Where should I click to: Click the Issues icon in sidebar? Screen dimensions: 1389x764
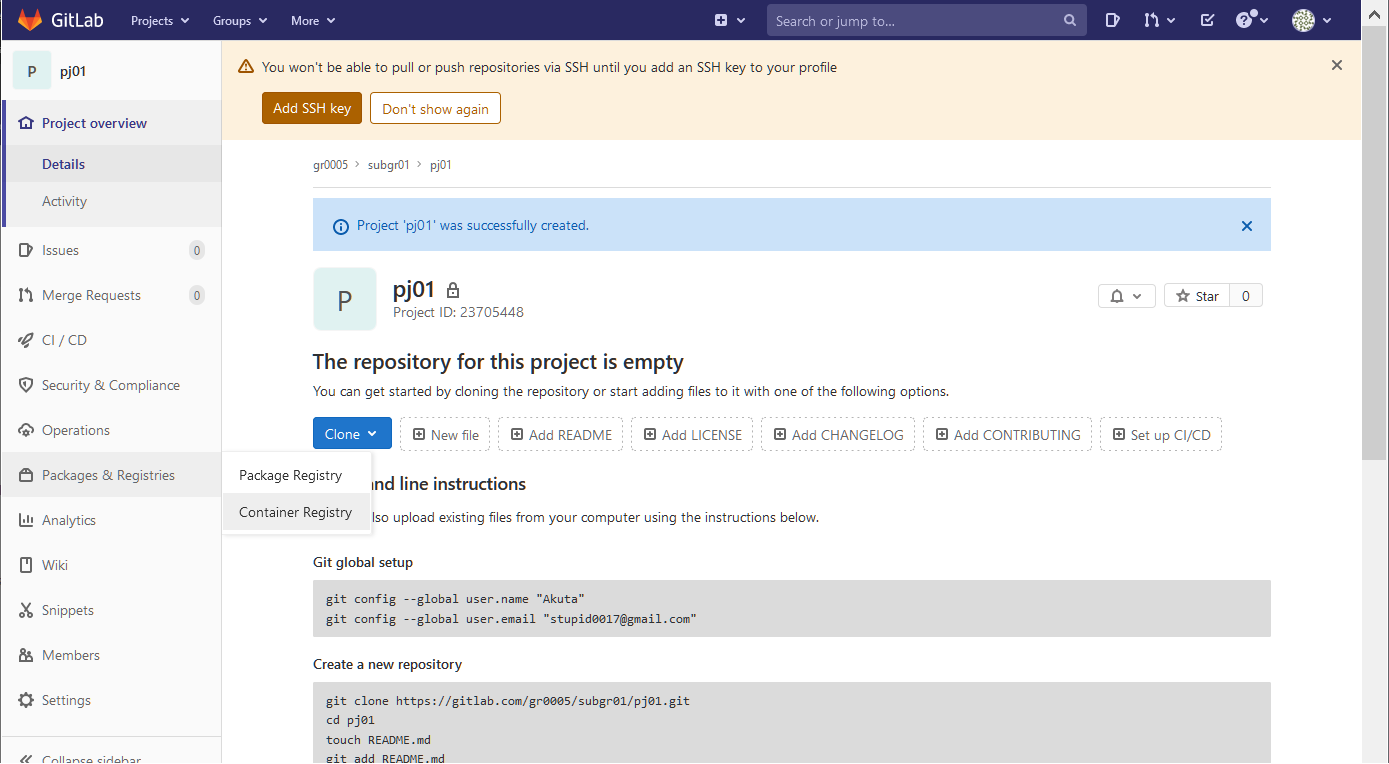26,250
